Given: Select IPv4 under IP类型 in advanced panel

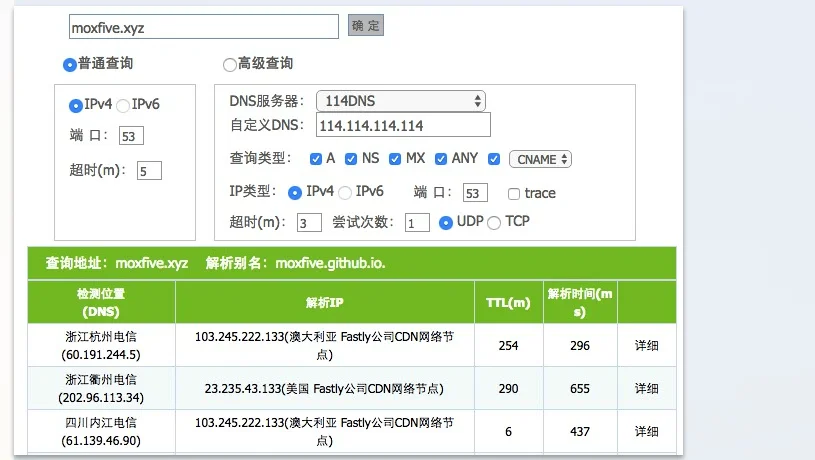Looking at the screenshot, I should pos(295,193).
